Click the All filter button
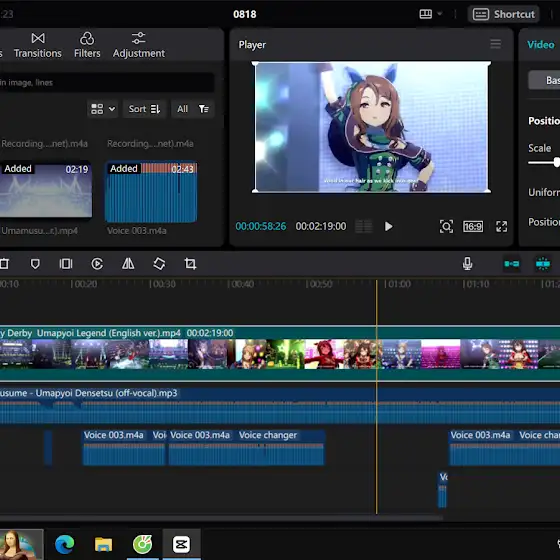560x560 pixels. pyautogui.click(x=182, y=109)
